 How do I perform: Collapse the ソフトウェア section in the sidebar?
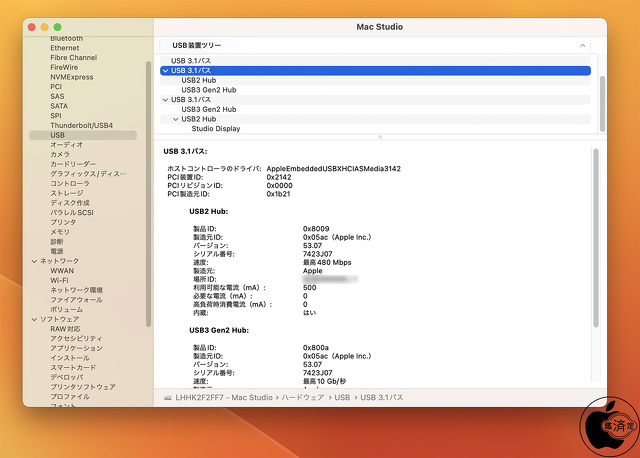pos(34,319)
